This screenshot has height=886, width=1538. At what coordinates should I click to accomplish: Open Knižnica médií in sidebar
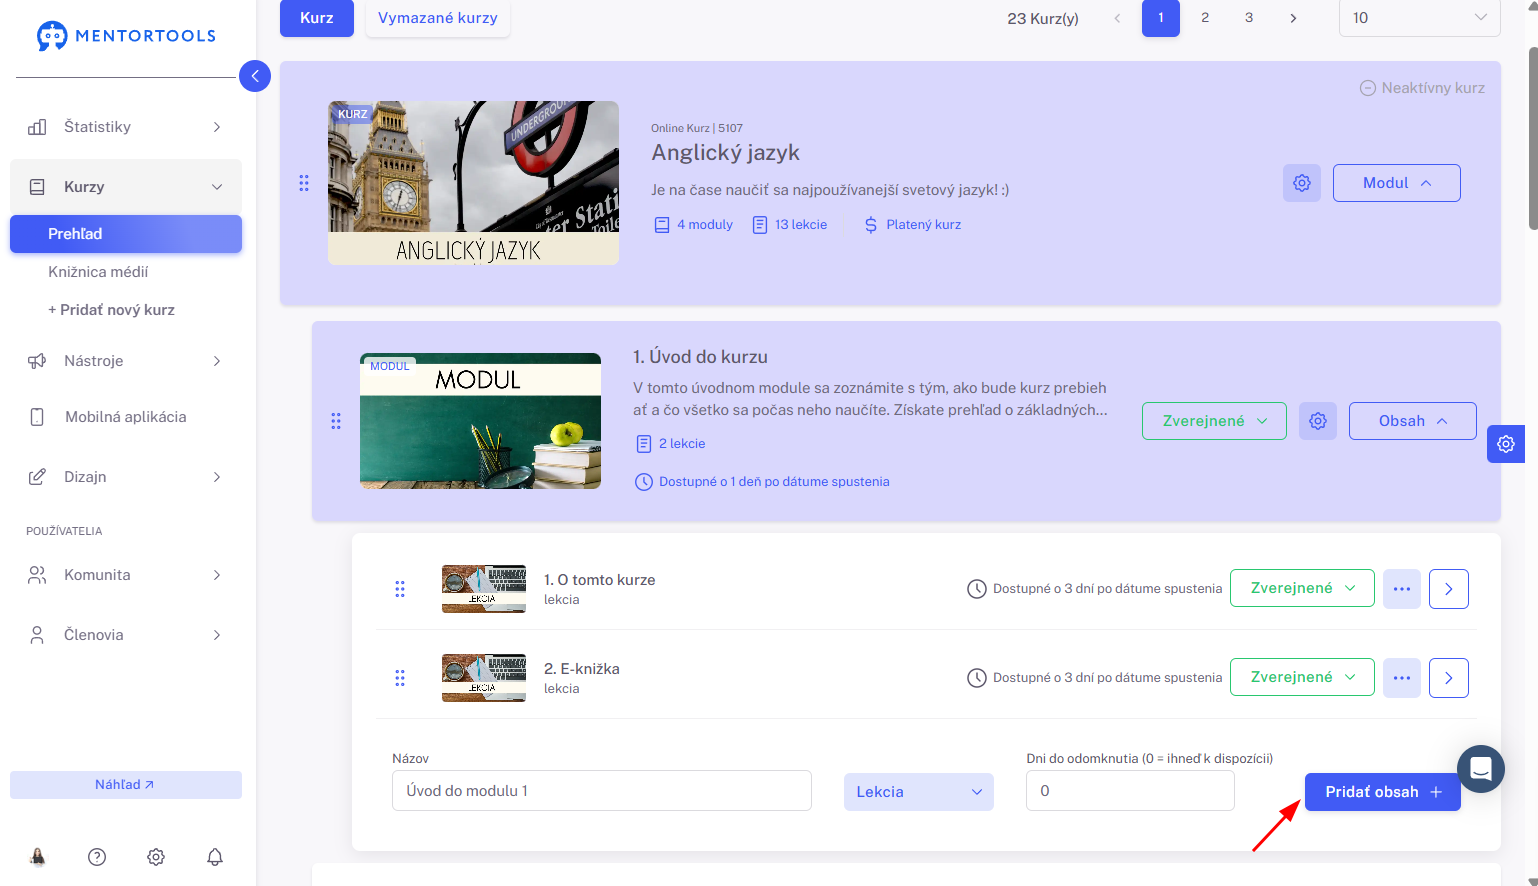98,272
